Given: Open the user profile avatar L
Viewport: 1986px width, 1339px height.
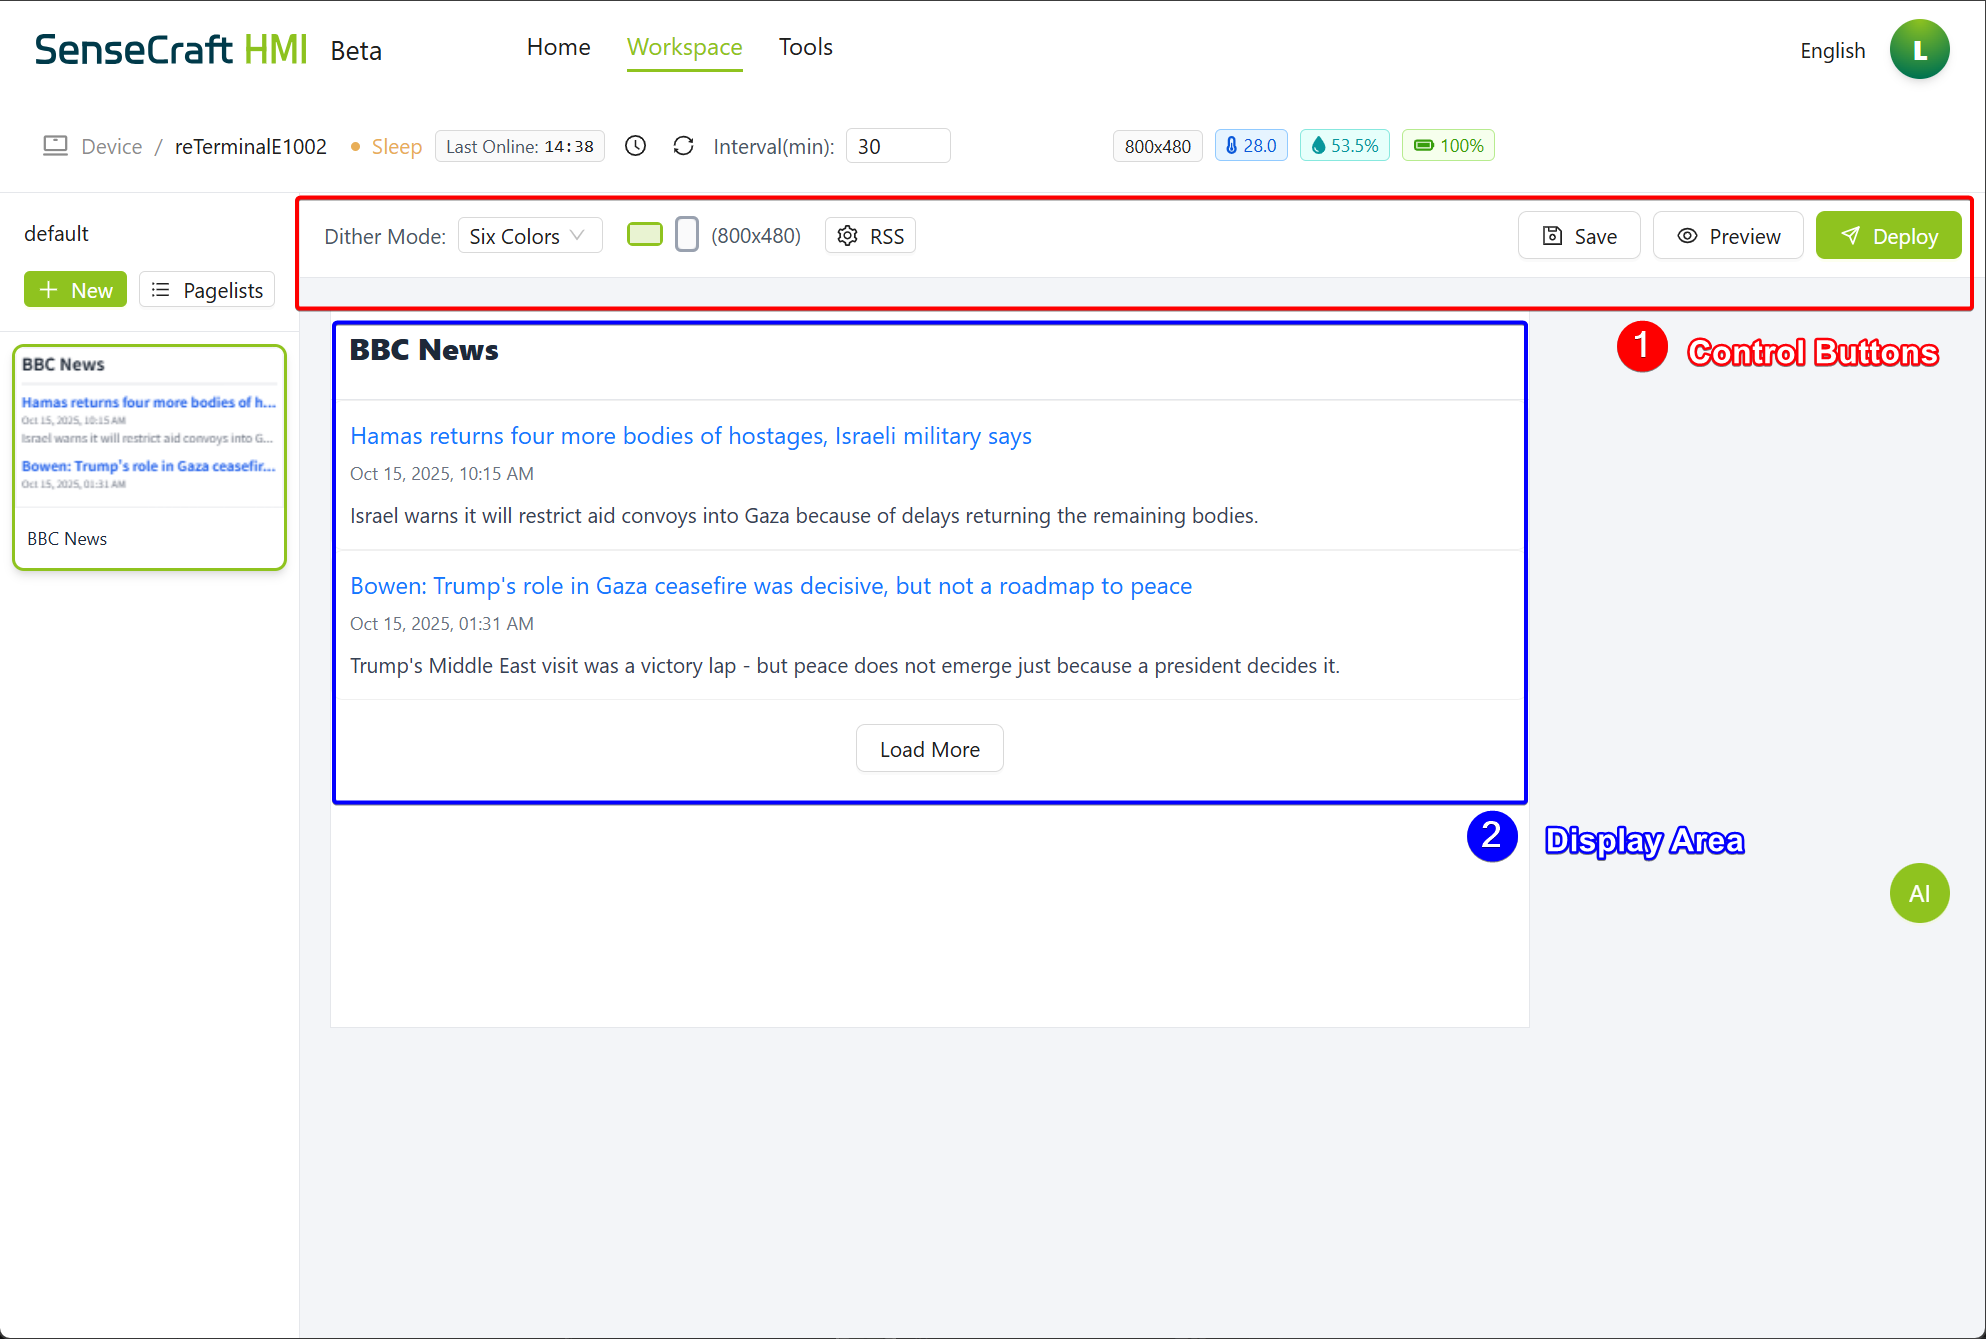Looking at the screenshot, I should 1918,50.
